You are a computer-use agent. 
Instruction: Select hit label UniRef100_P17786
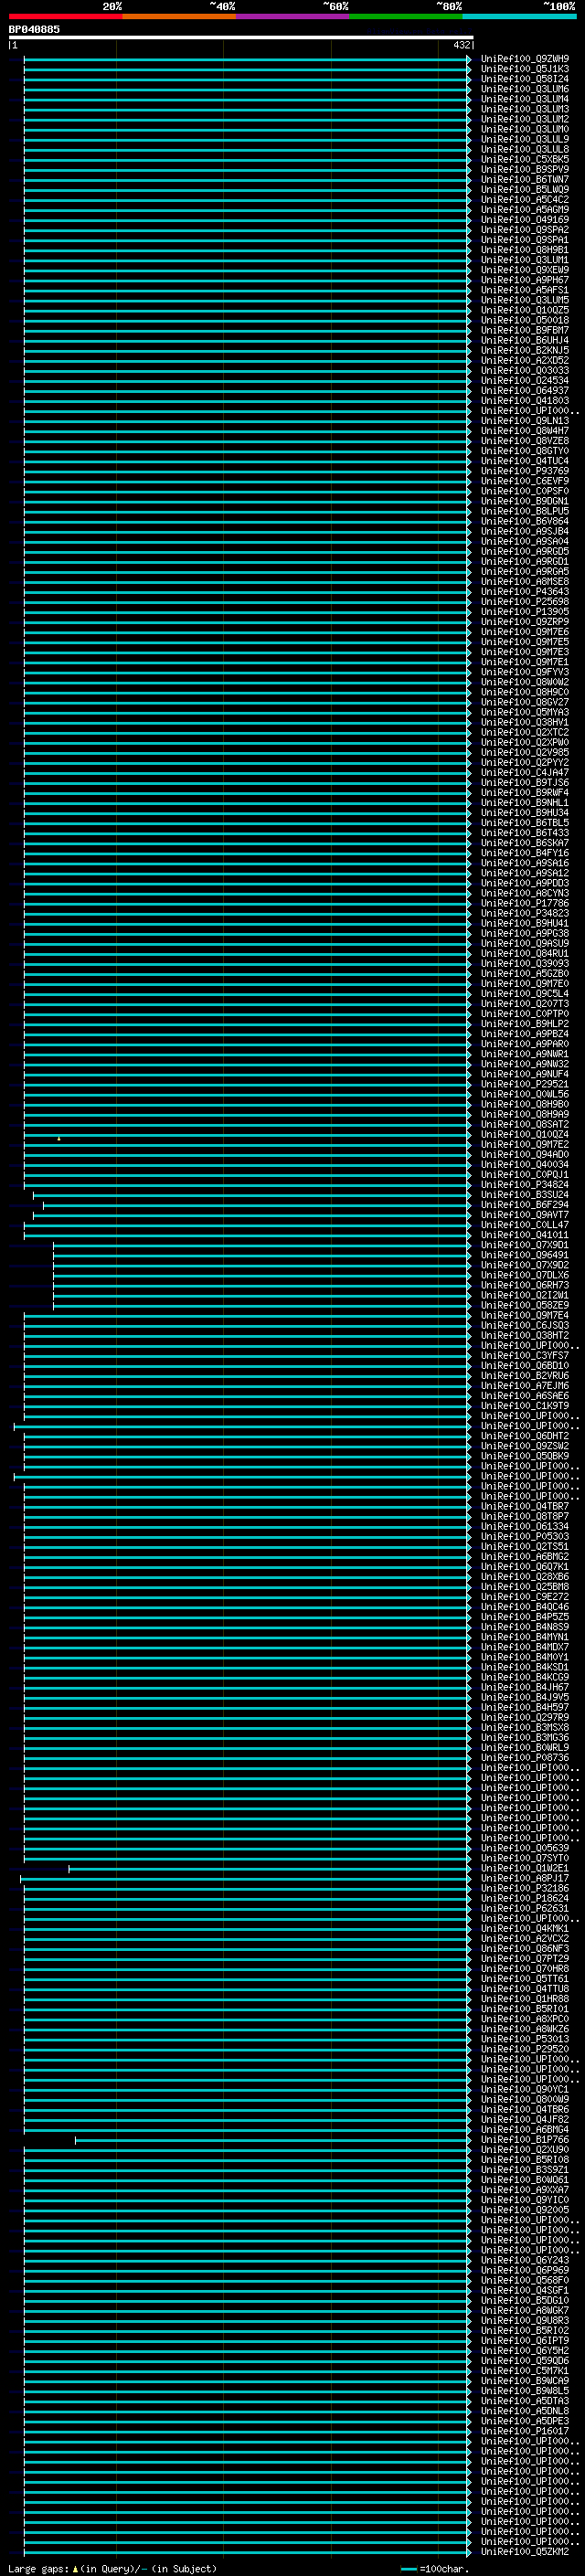coord(525,903)
